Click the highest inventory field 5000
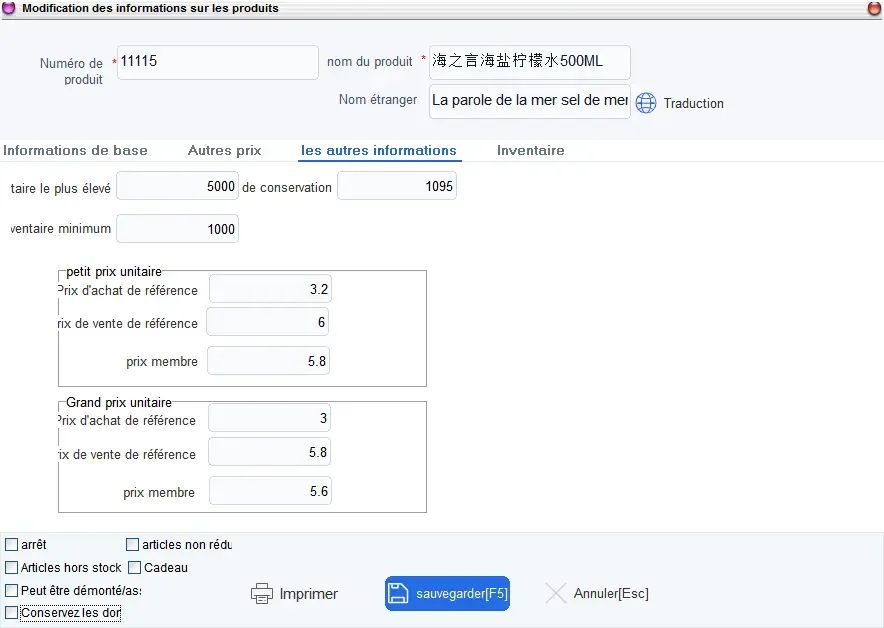The image size is (884, 628). pos(178,186)
